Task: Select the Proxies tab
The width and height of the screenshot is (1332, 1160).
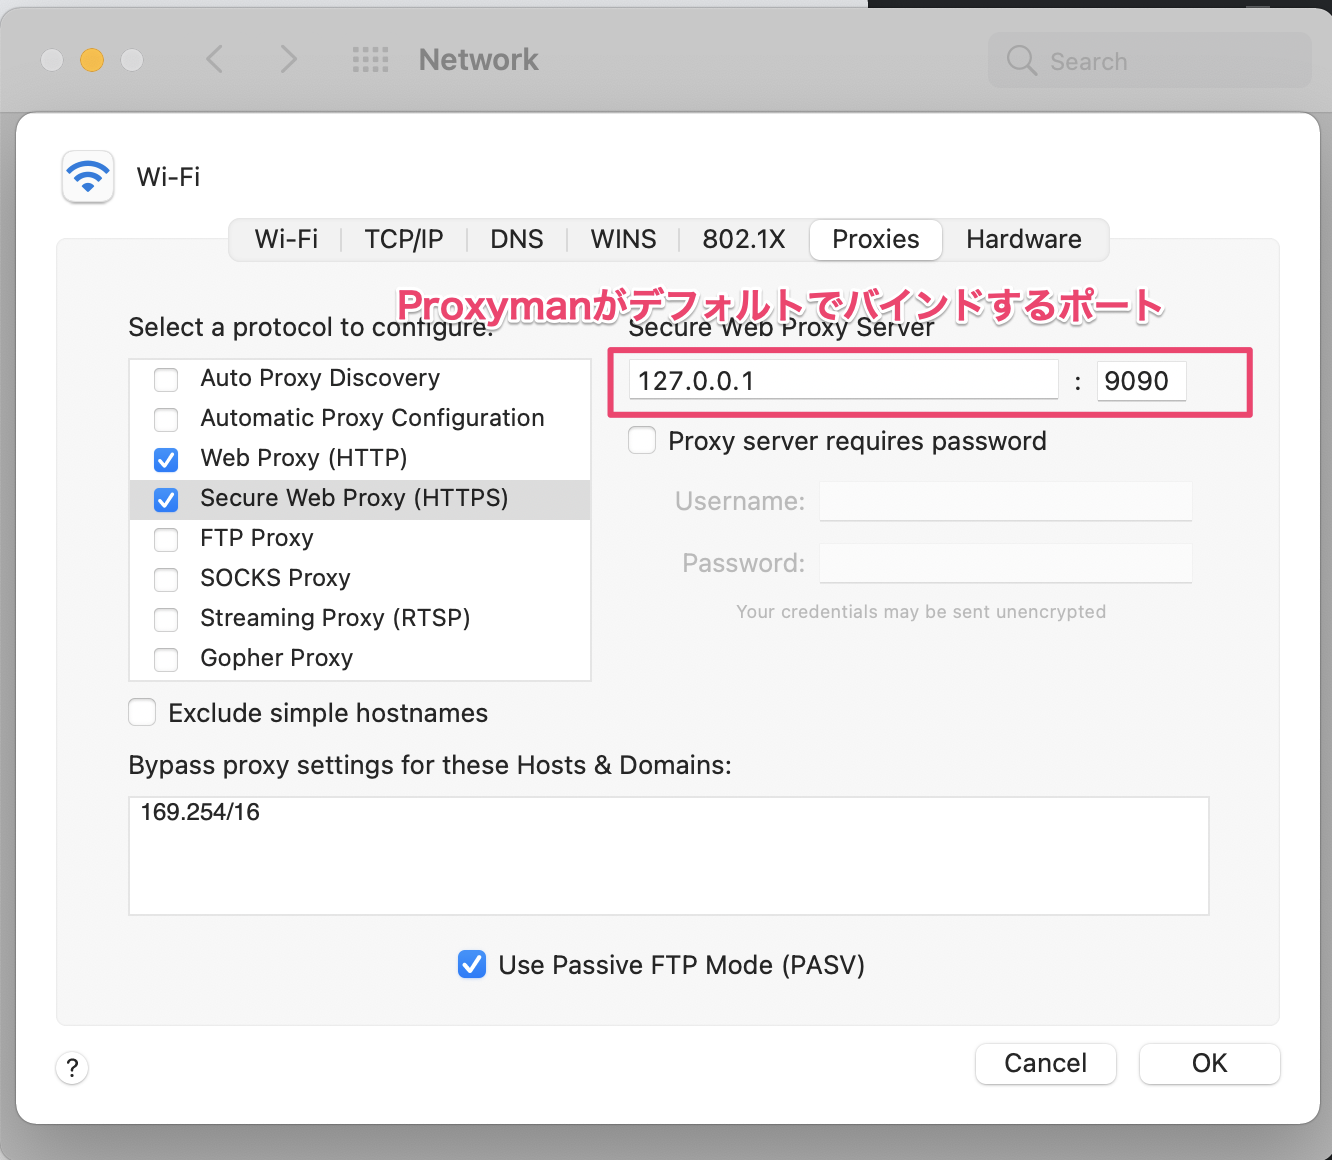Action: 876,239
